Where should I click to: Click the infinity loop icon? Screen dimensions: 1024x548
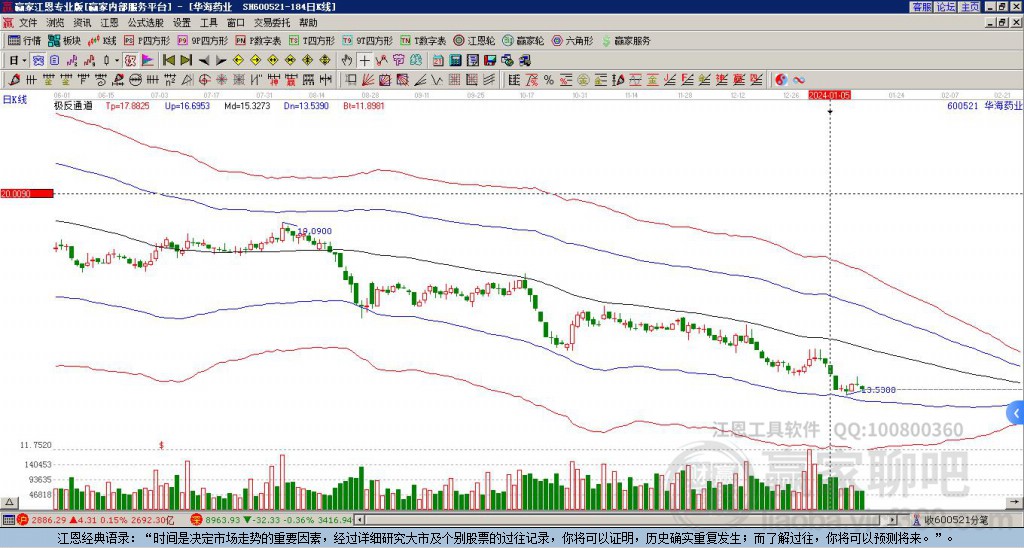point(799,80)
